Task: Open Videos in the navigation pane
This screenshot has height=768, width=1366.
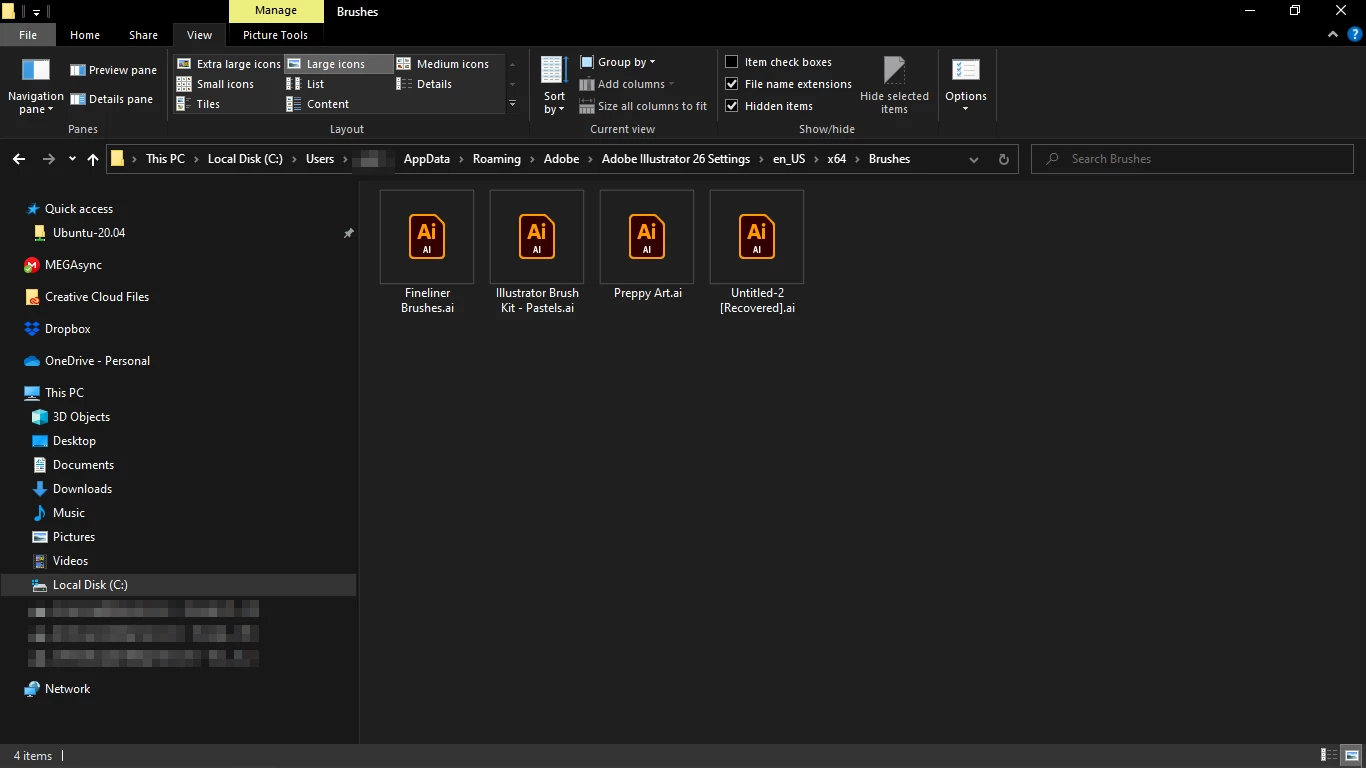Action: click(x=70, y=561)
